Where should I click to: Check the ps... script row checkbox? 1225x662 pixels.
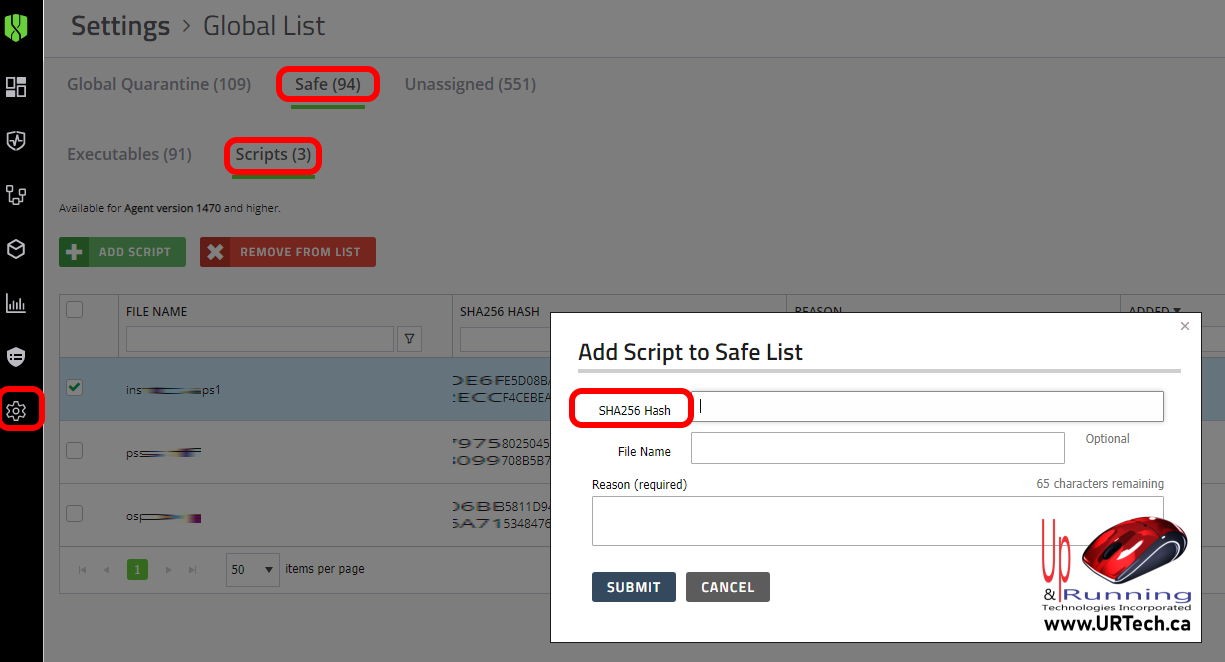point(74,450)
